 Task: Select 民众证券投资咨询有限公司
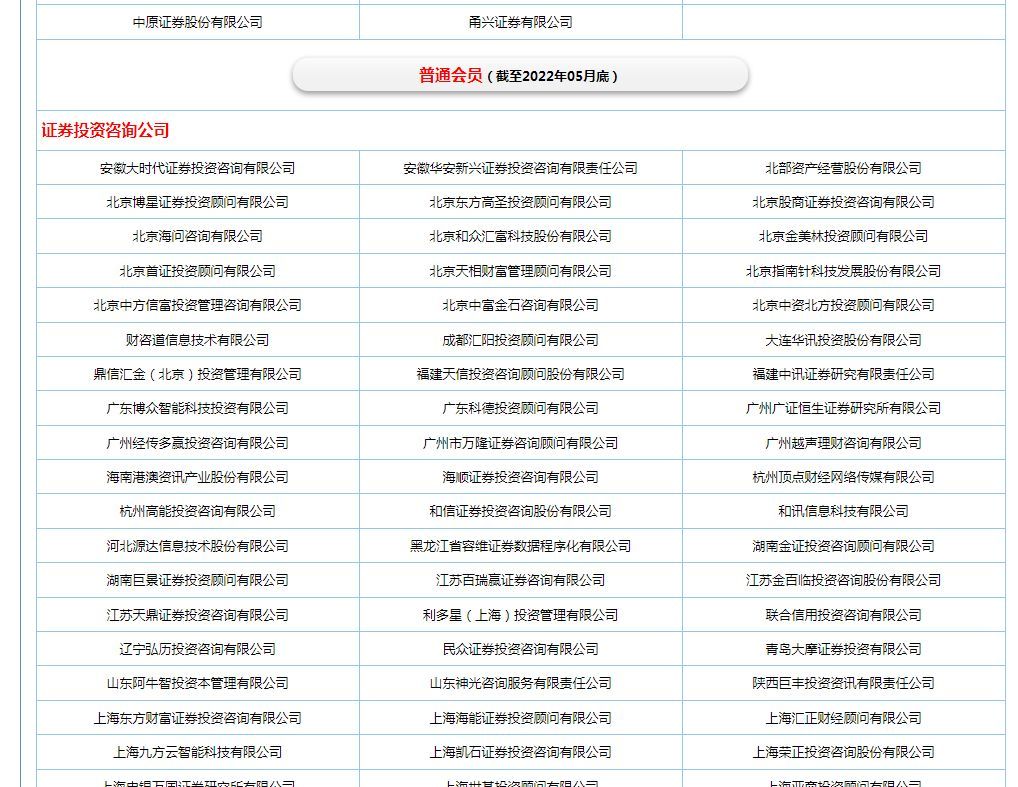tap(521, 649)
